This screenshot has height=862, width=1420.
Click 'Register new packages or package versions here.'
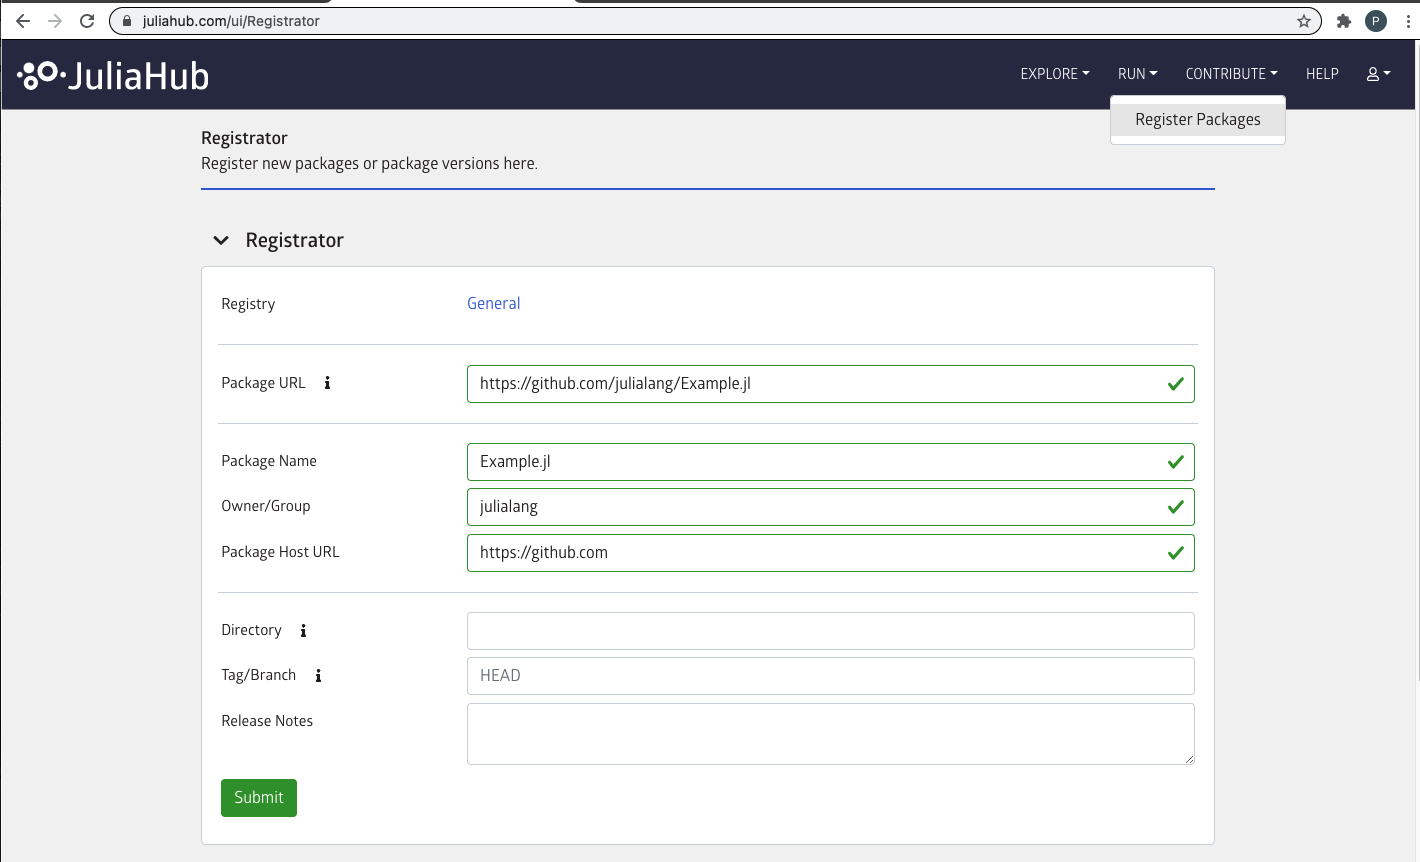click(x=369, y=163)
